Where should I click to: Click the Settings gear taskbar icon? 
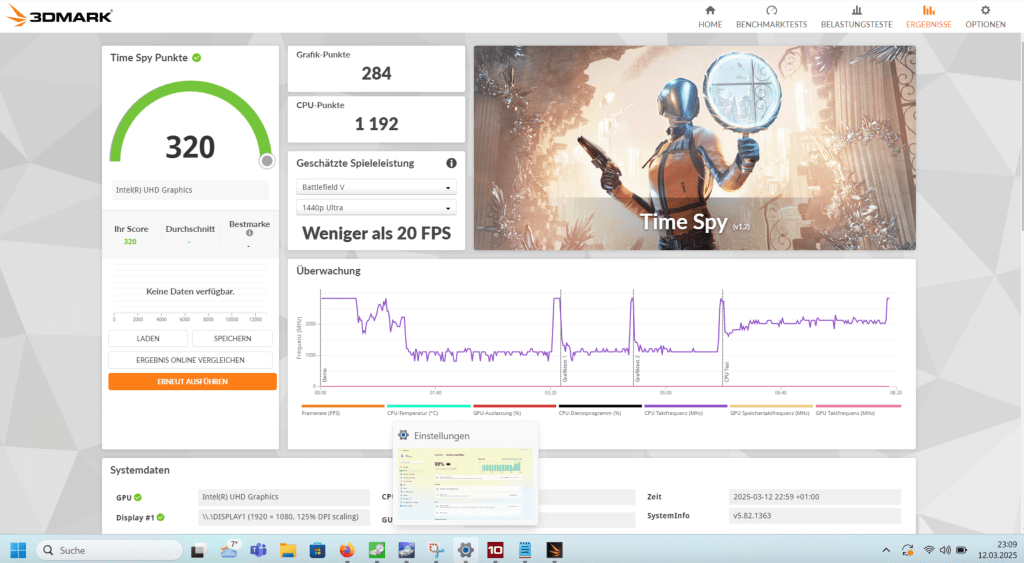tap(465, 550)
